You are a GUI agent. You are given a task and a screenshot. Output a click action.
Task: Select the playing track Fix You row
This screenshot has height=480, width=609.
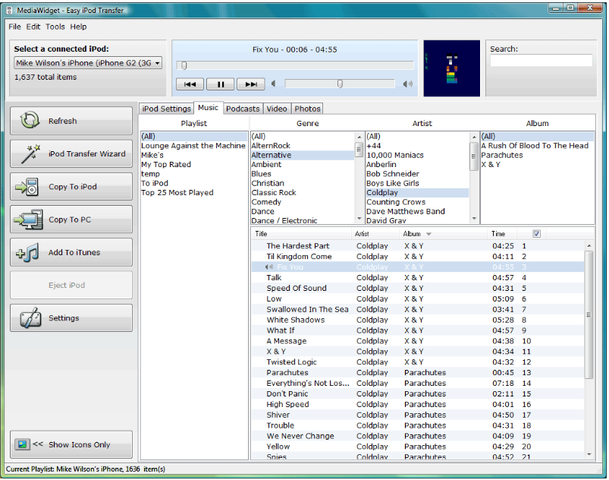tap(418, 267)
